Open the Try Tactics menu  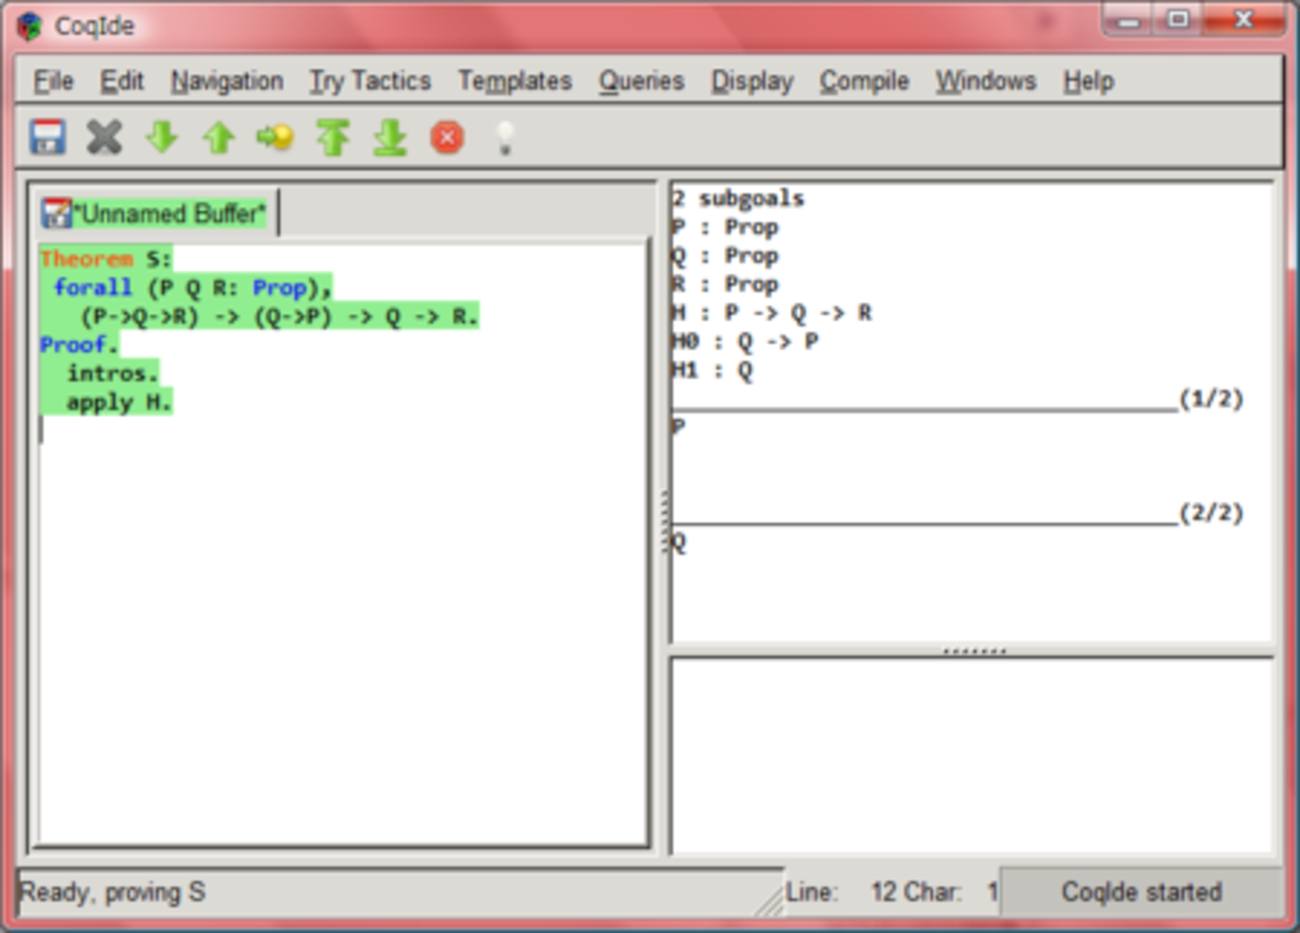pos(370,81)
